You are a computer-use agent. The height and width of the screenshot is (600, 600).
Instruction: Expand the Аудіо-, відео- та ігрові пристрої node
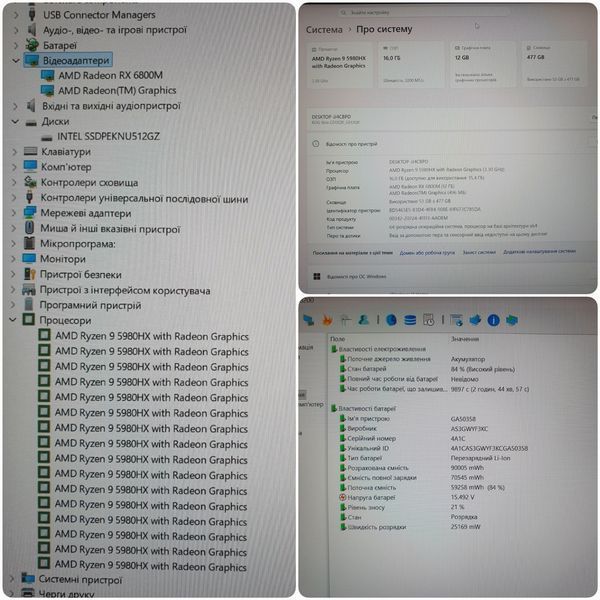coord(16,30)
